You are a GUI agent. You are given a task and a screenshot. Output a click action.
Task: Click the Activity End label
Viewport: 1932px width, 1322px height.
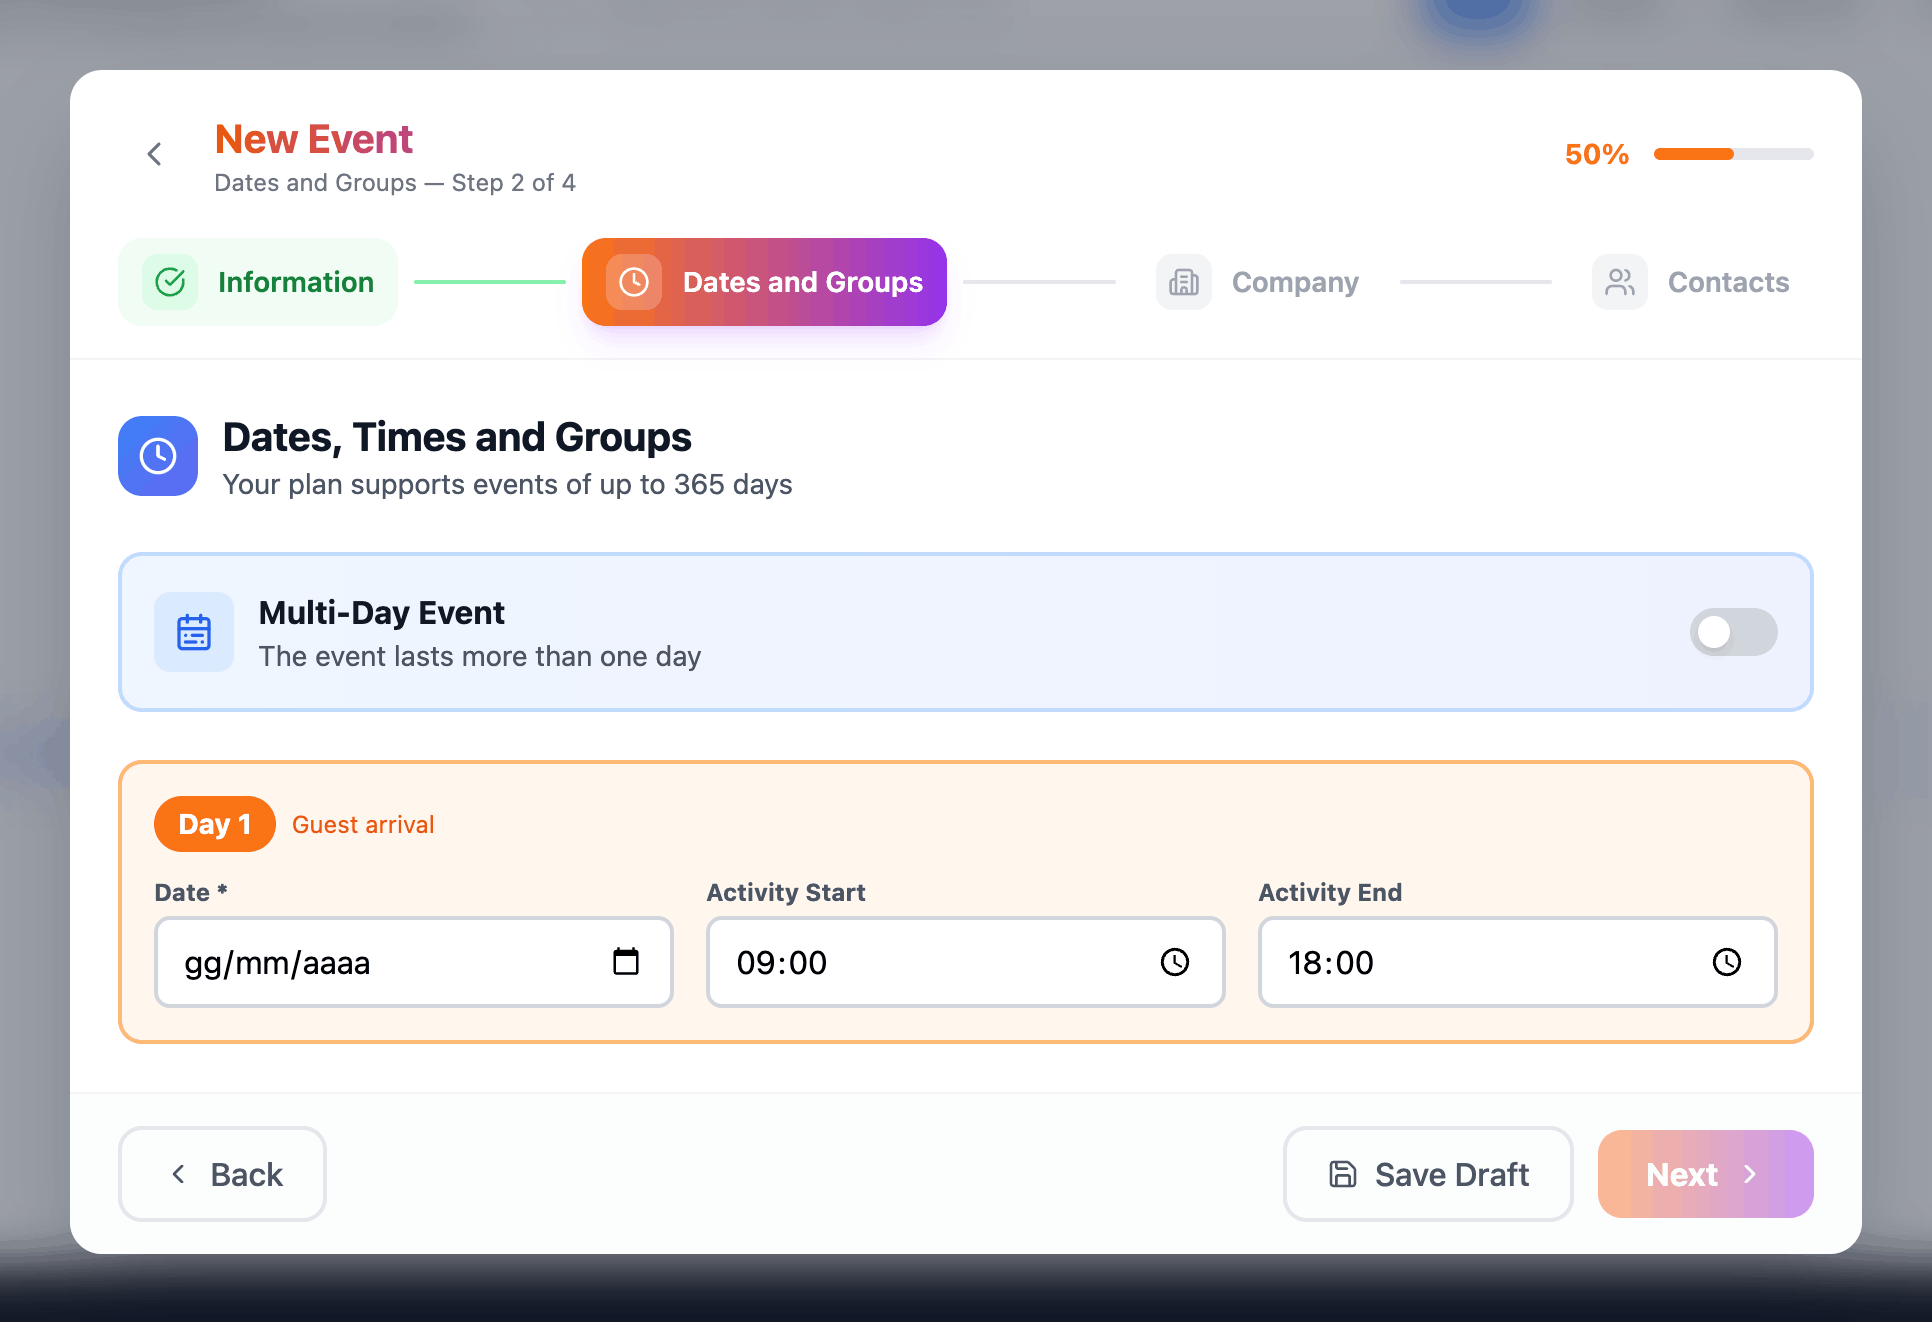tap(1330, 892)
